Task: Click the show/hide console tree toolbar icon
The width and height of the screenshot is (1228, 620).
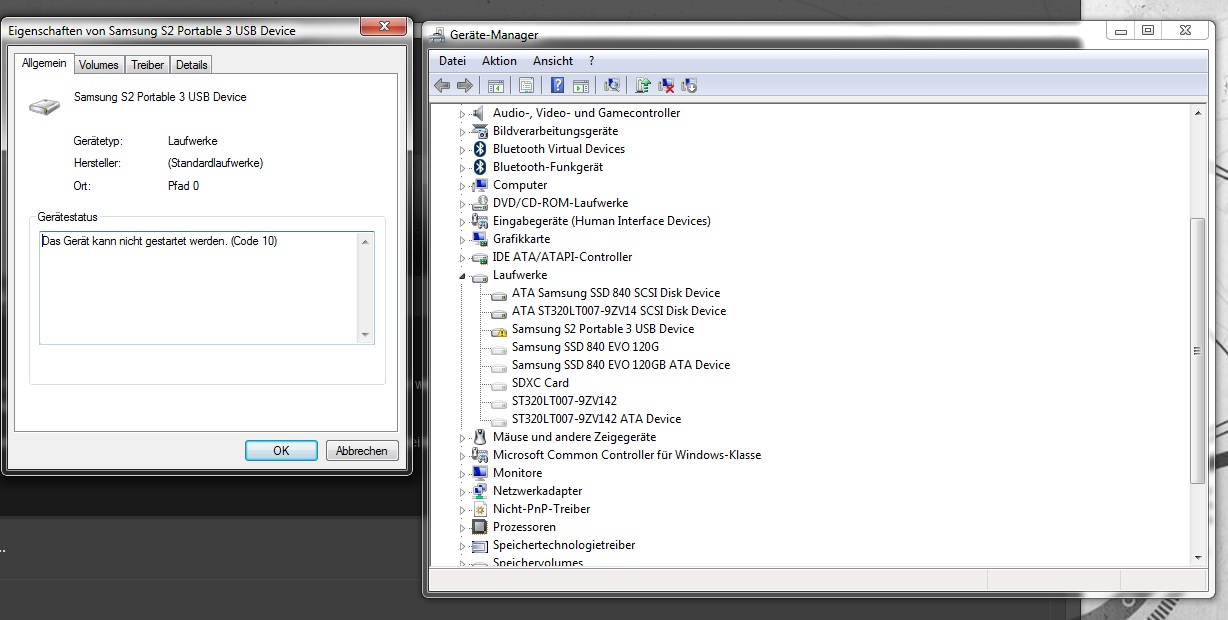Action: point(495,86)
